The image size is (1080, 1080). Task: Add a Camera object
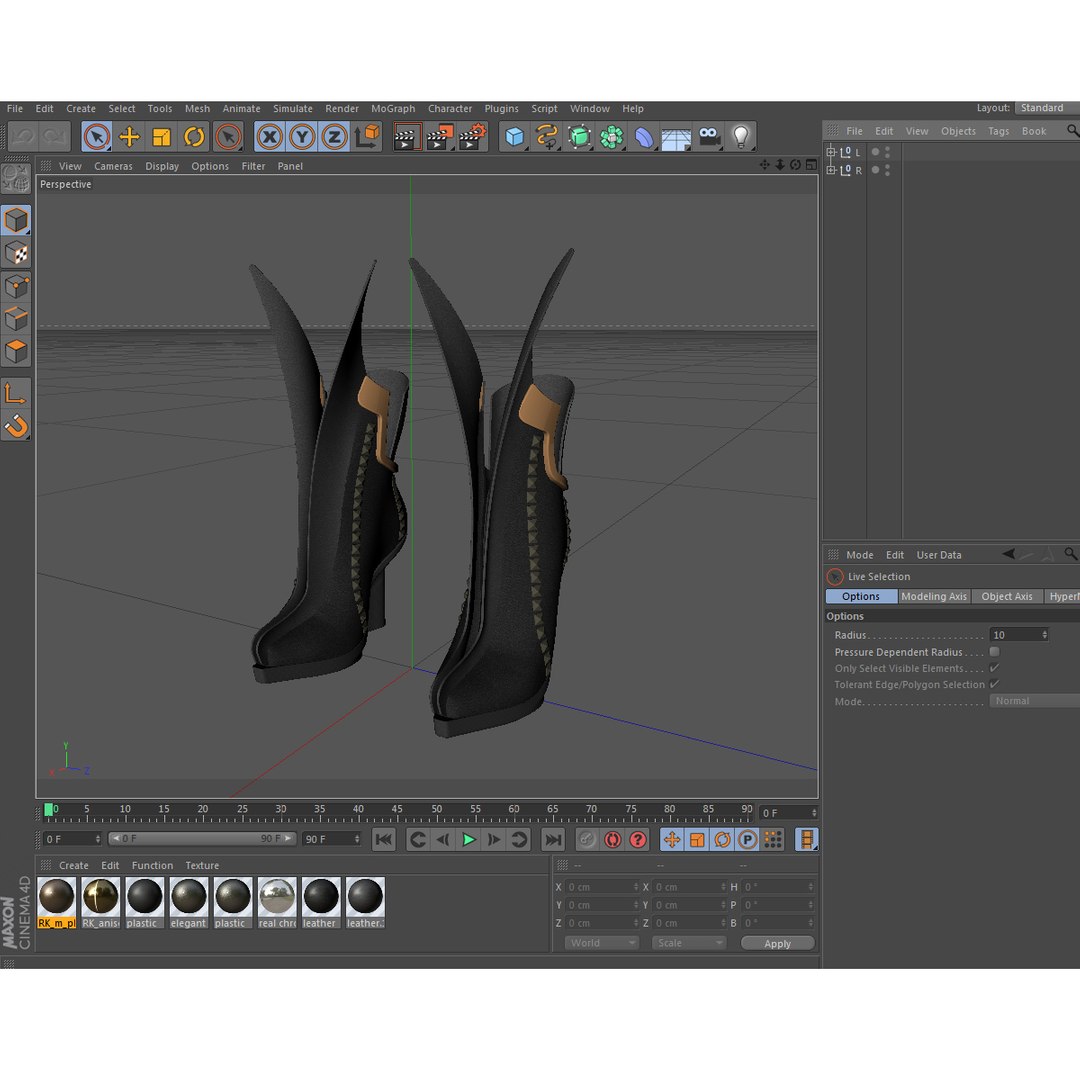point(709,136)
